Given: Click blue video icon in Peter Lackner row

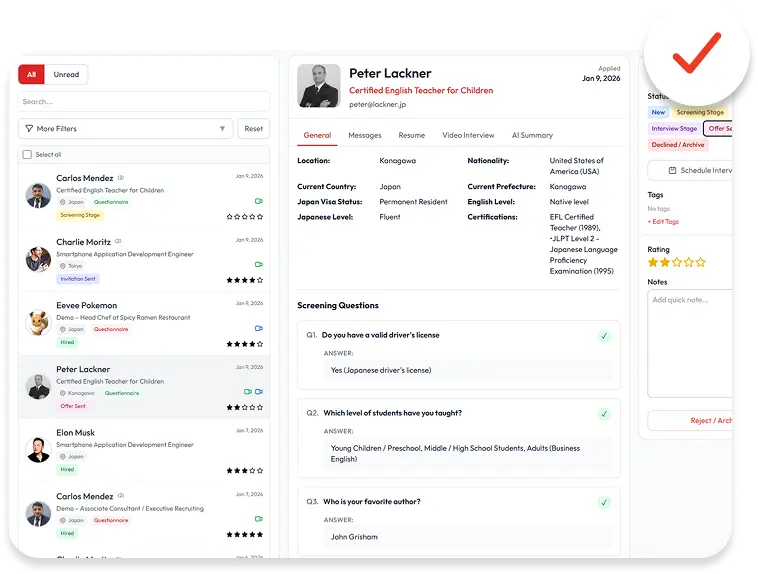Looking at the screenshot, I should pos(259,392).
